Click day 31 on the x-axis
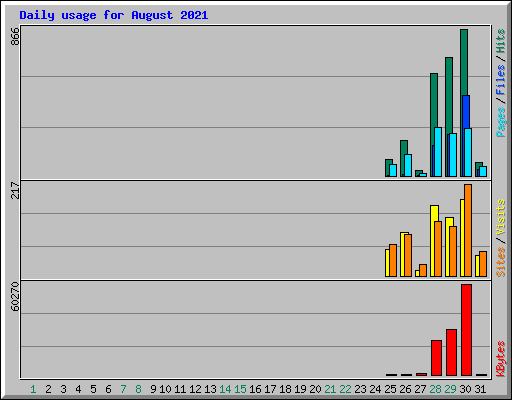Viewport: 512px width, 400px height. [x=480, y=389]
